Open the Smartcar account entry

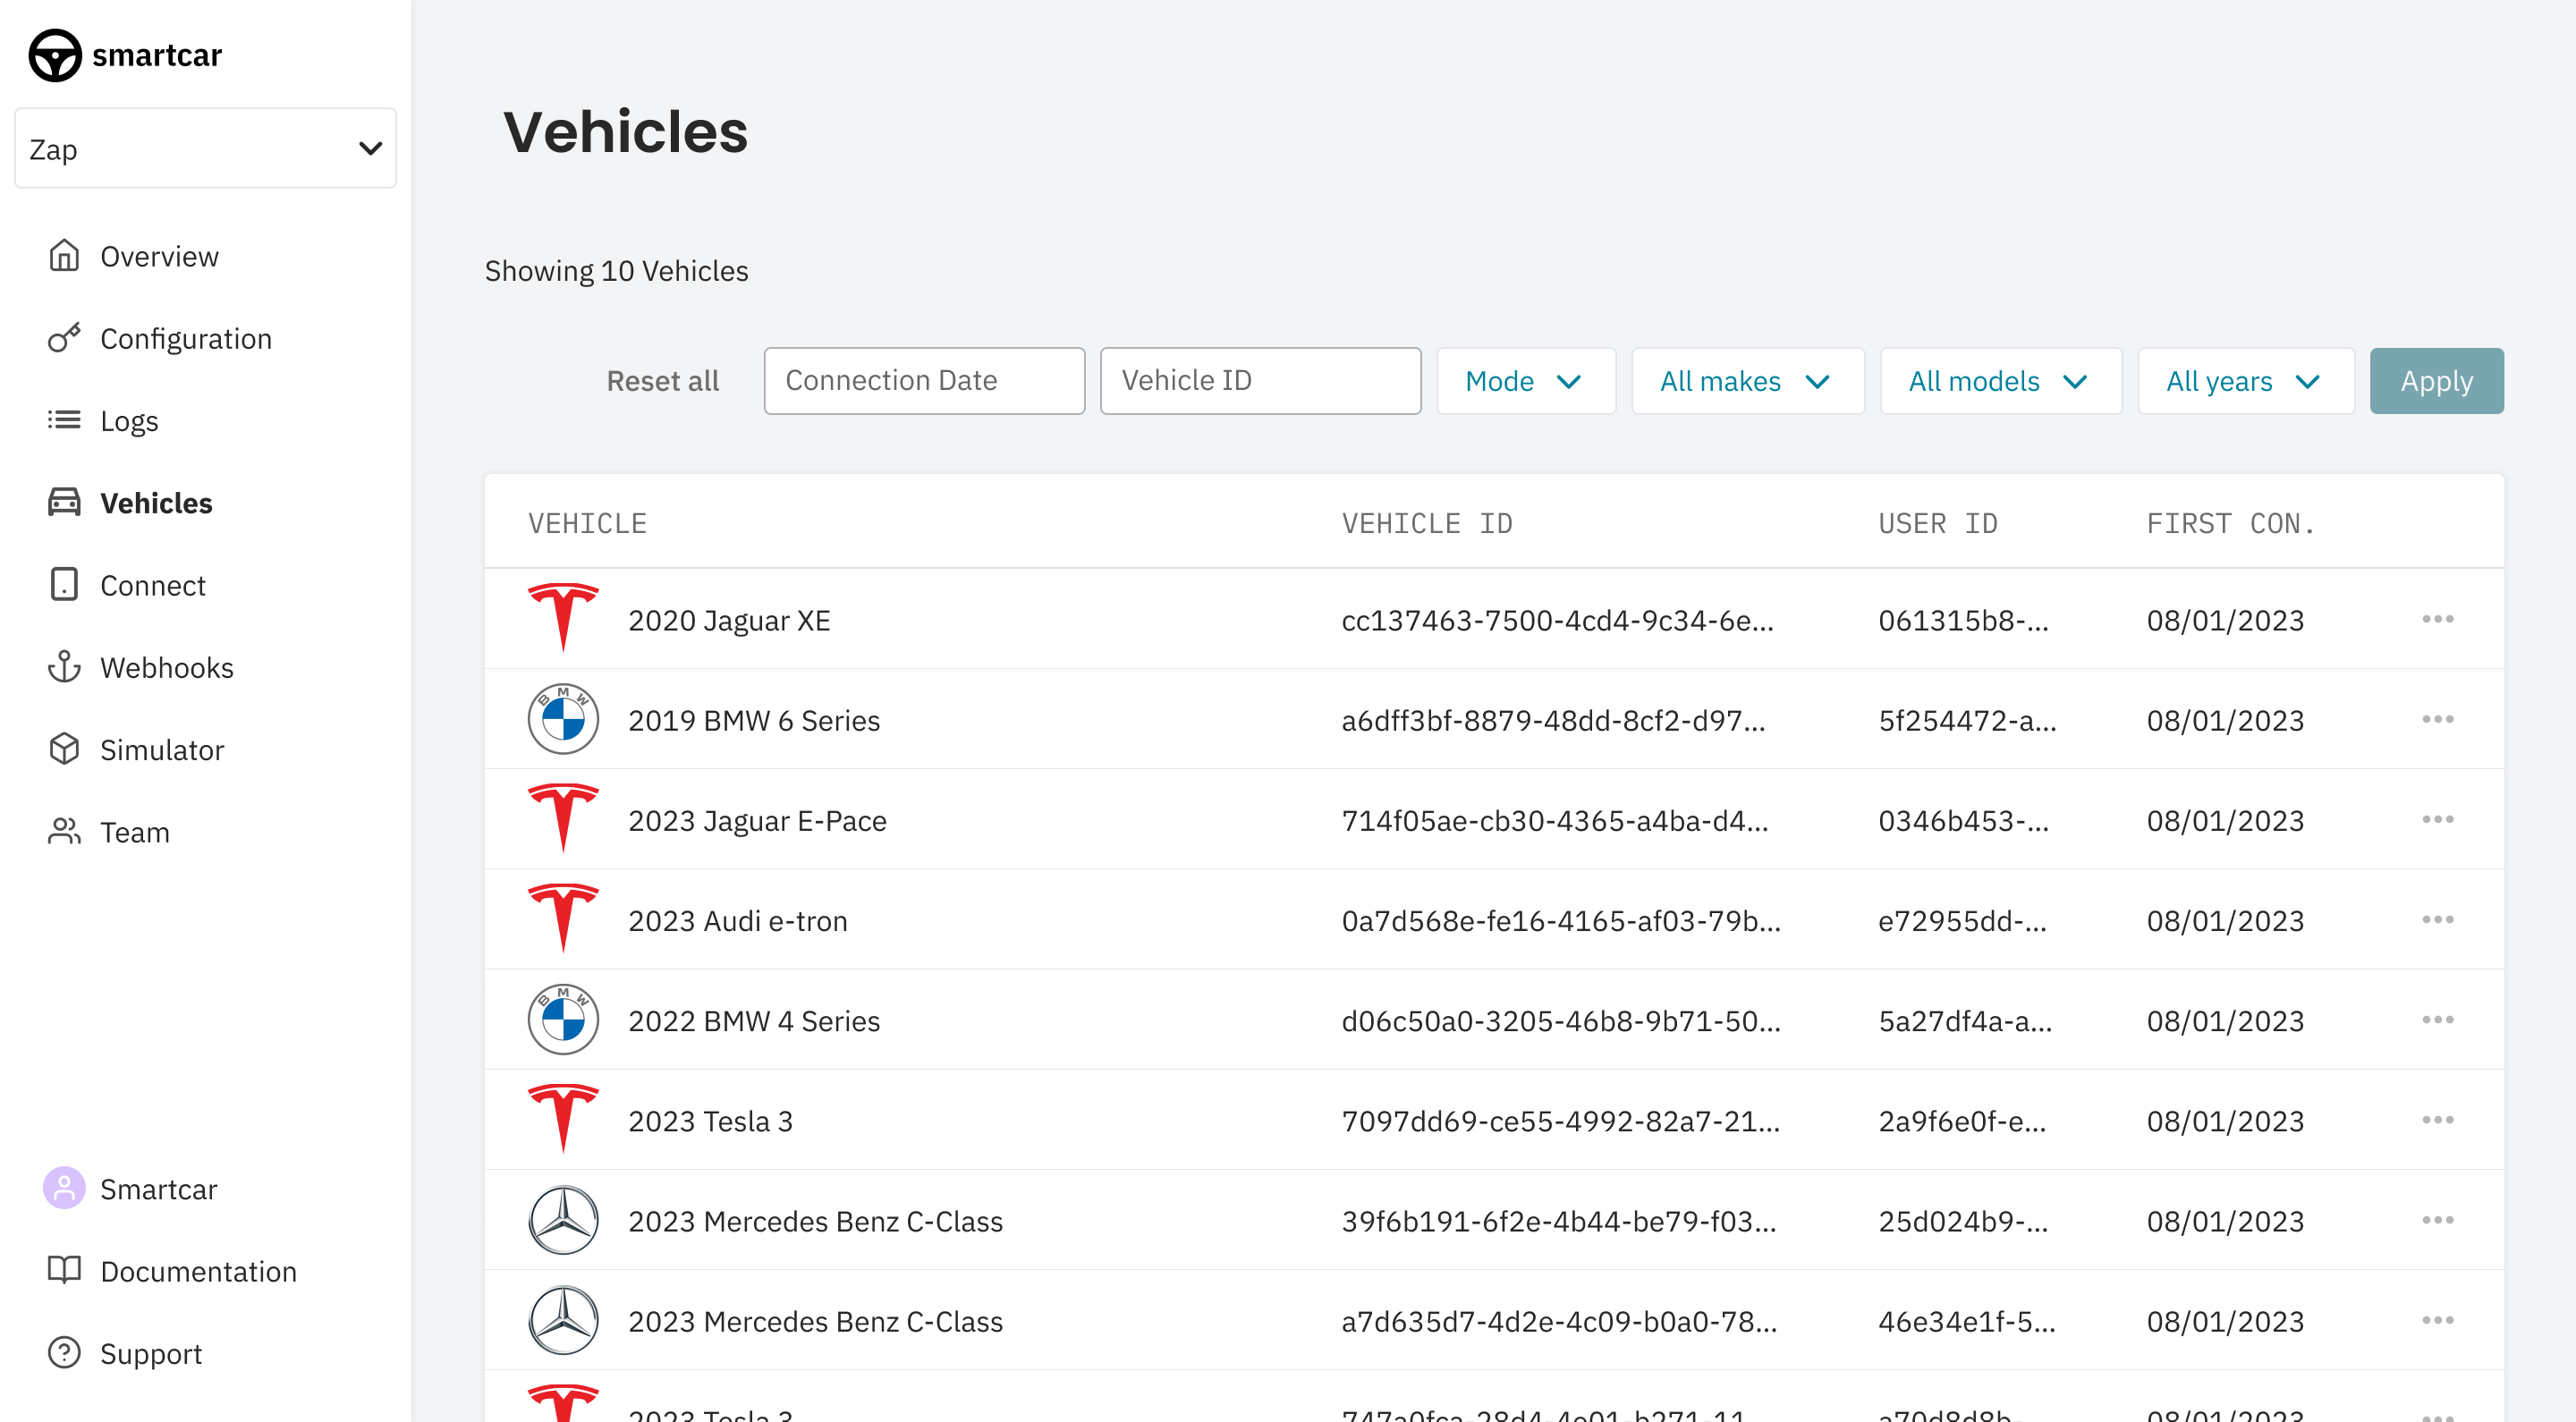pyautogui.click(x=158, y=1189)
